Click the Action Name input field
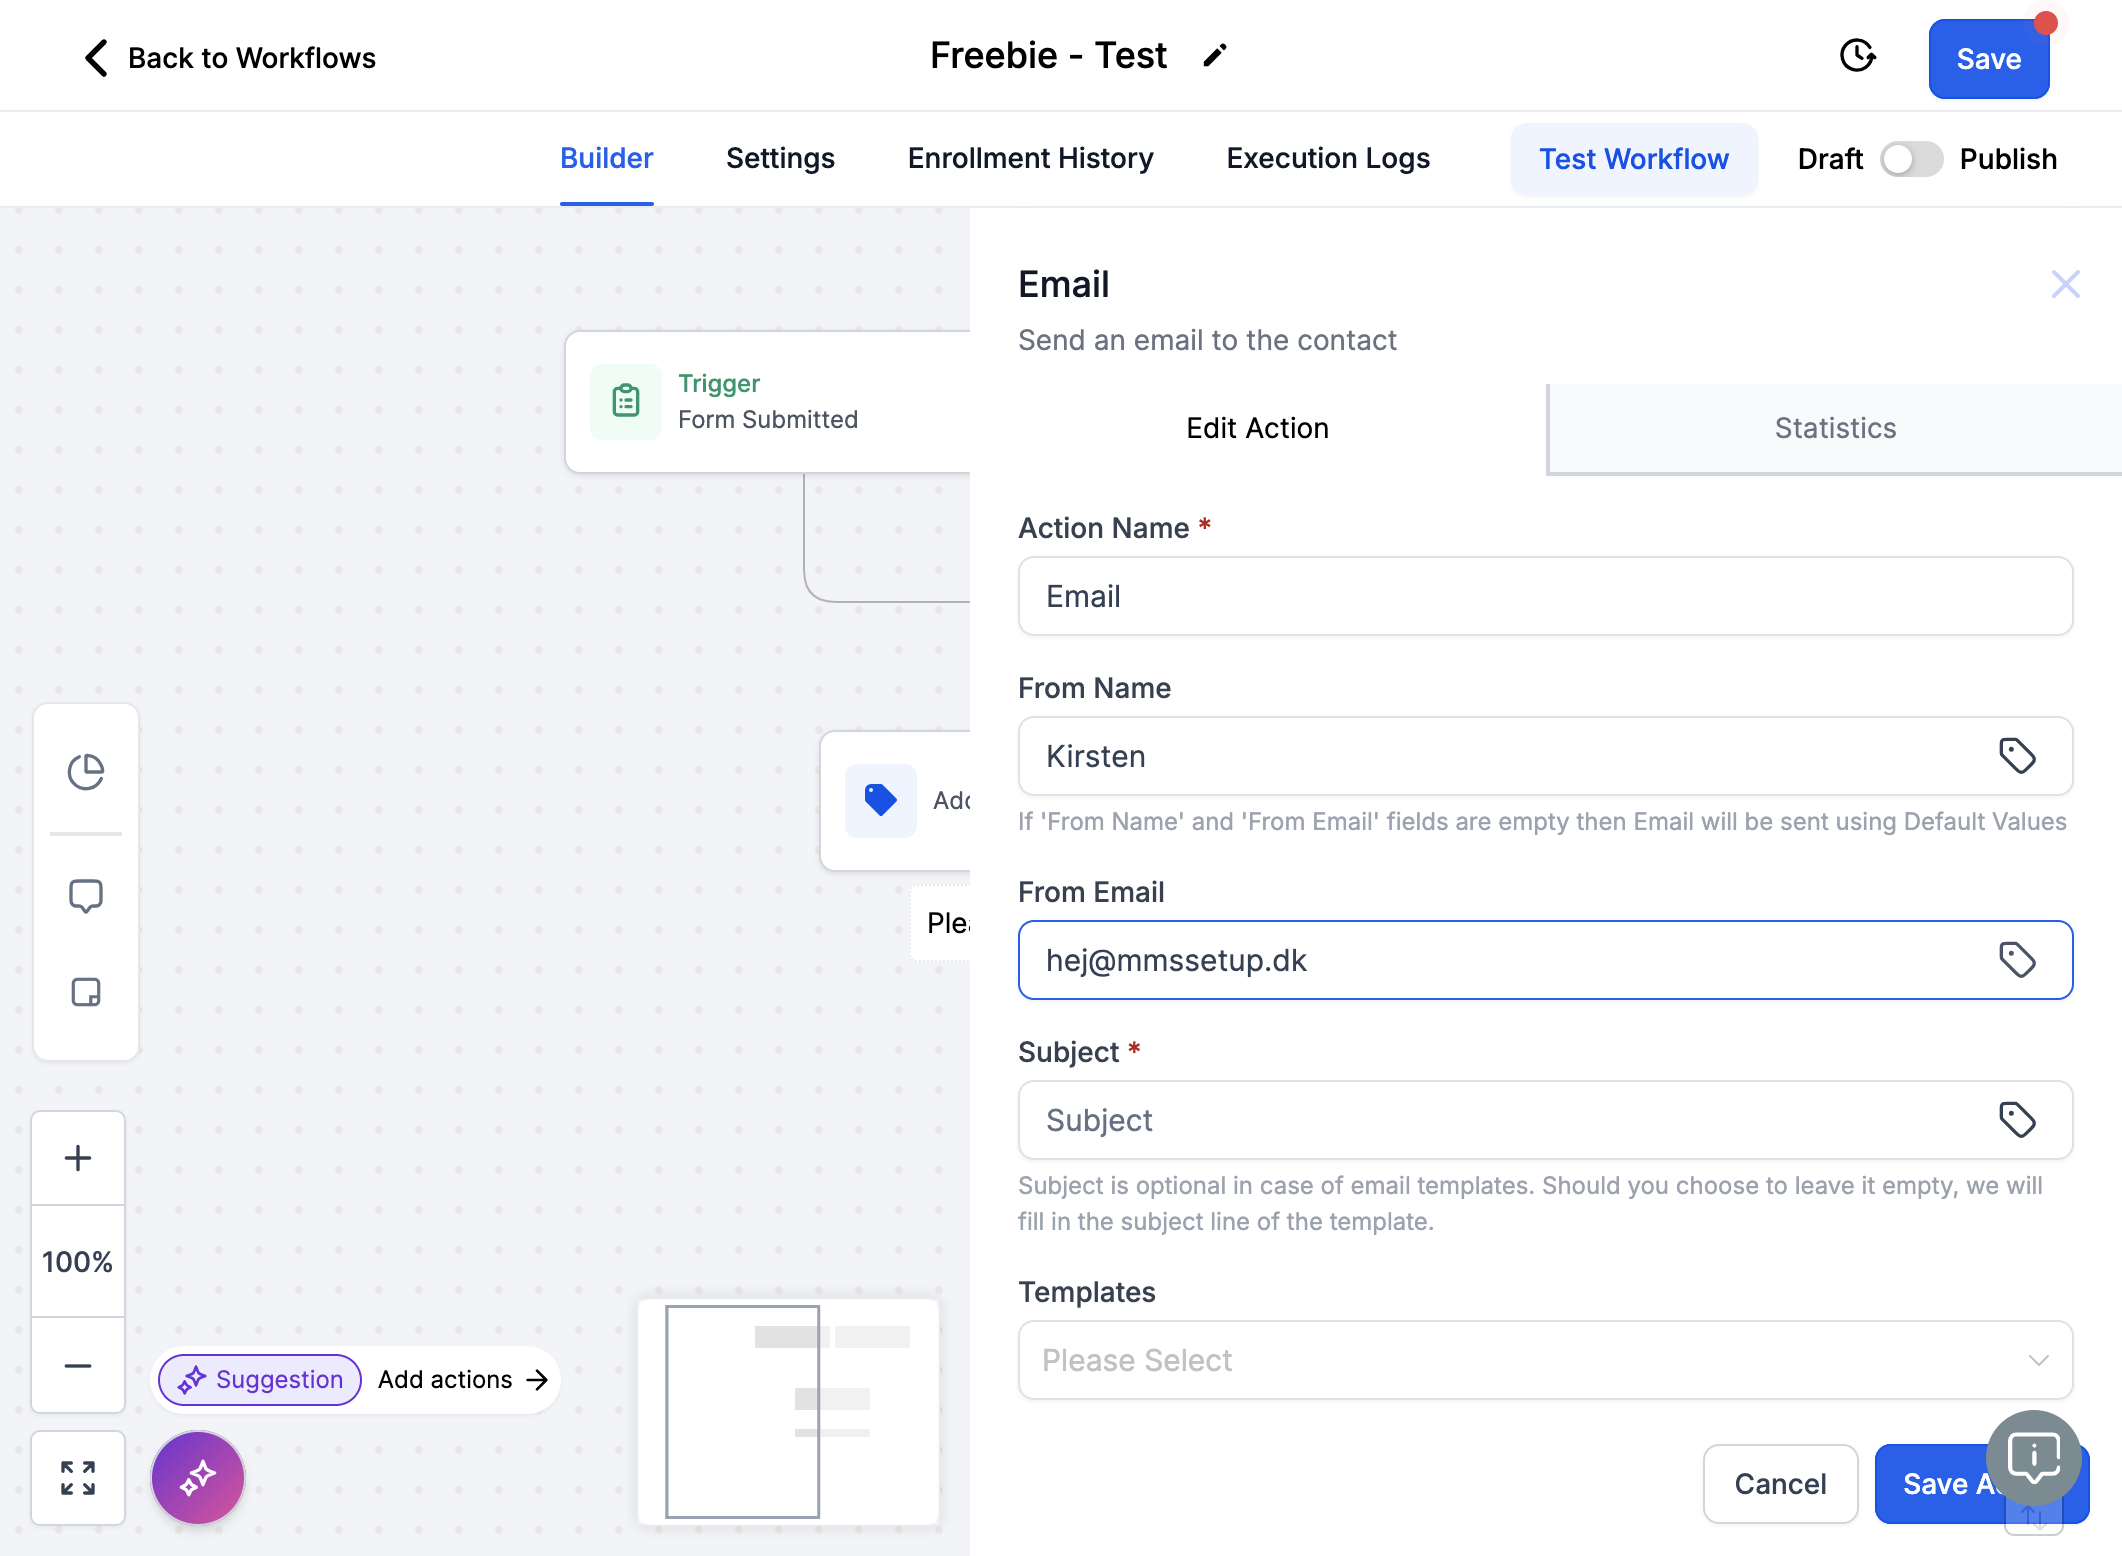 (x=1545, y=596)
